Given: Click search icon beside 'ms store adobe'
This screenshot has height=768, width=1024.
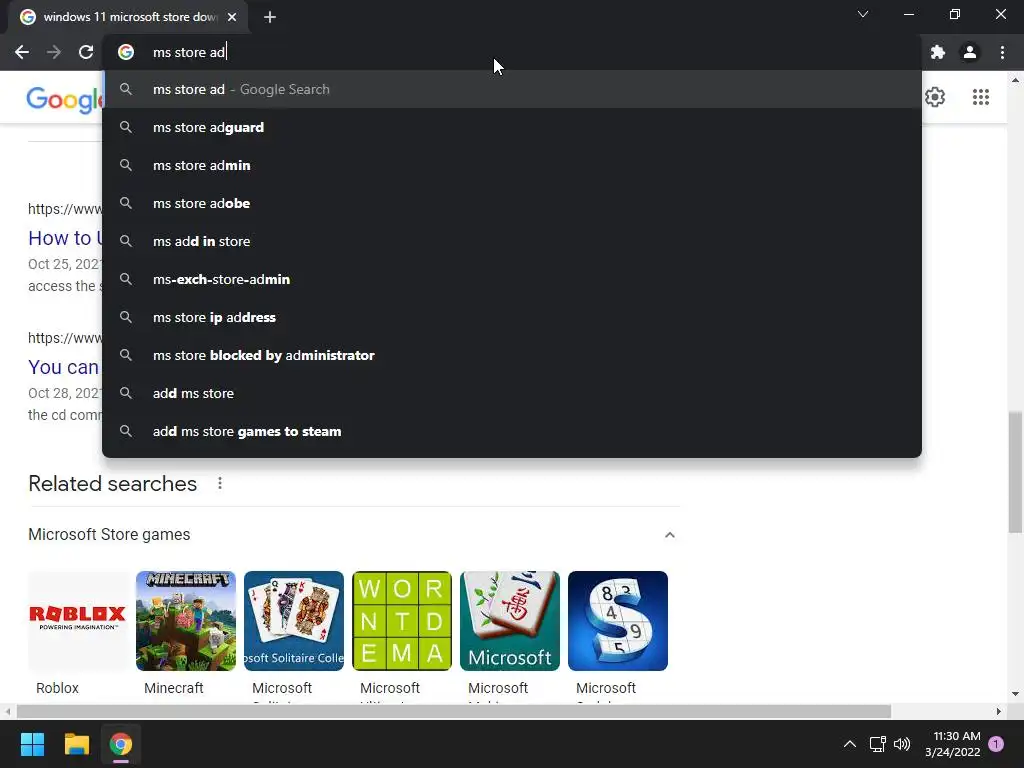Looking at the screenshot, I should tap(126, 203).
